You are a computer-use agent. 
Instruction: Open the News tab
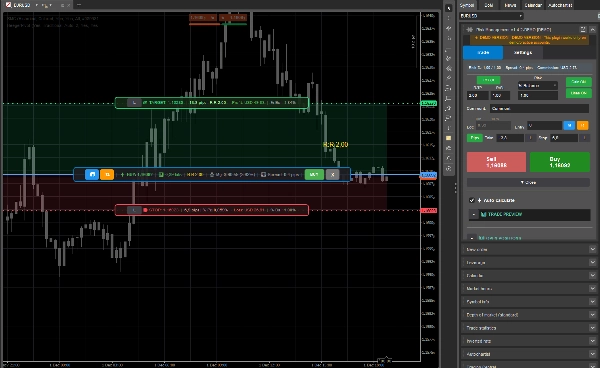click(510, 5)
